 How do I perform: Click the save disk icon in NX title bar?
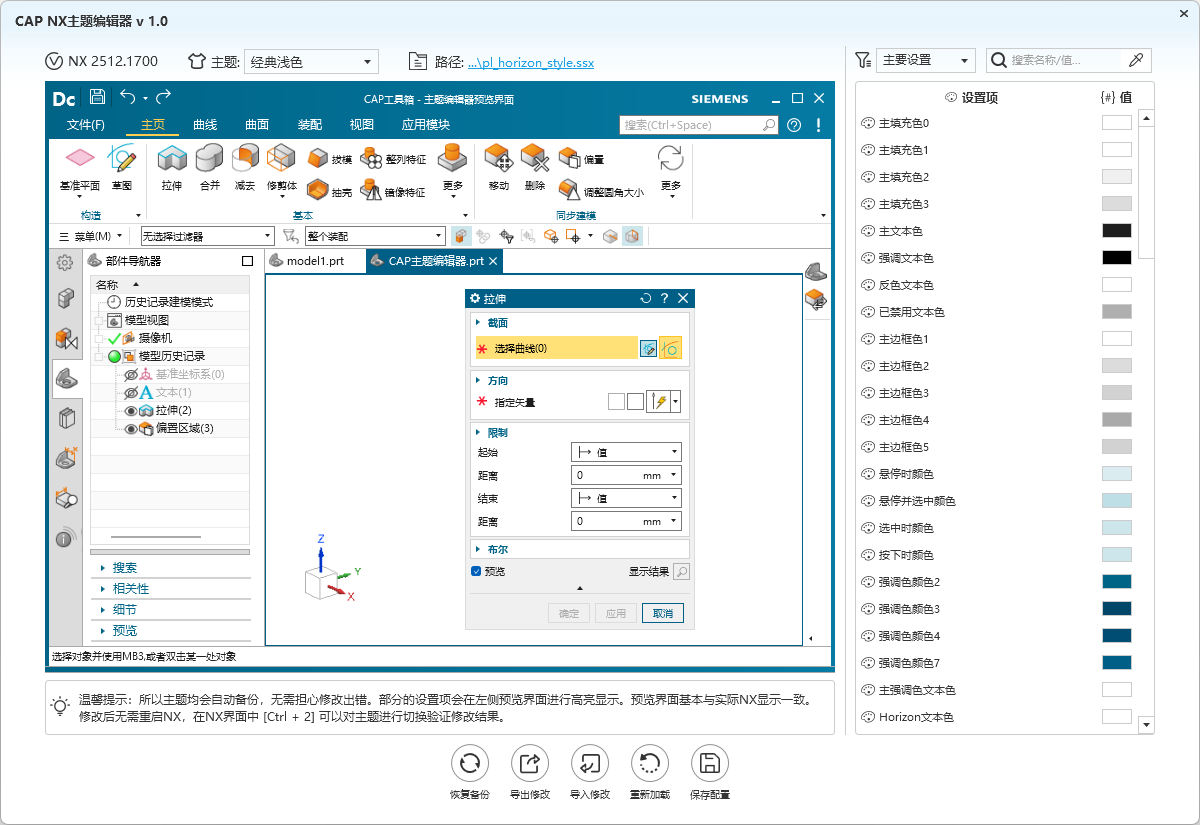[x=97, y=97]
